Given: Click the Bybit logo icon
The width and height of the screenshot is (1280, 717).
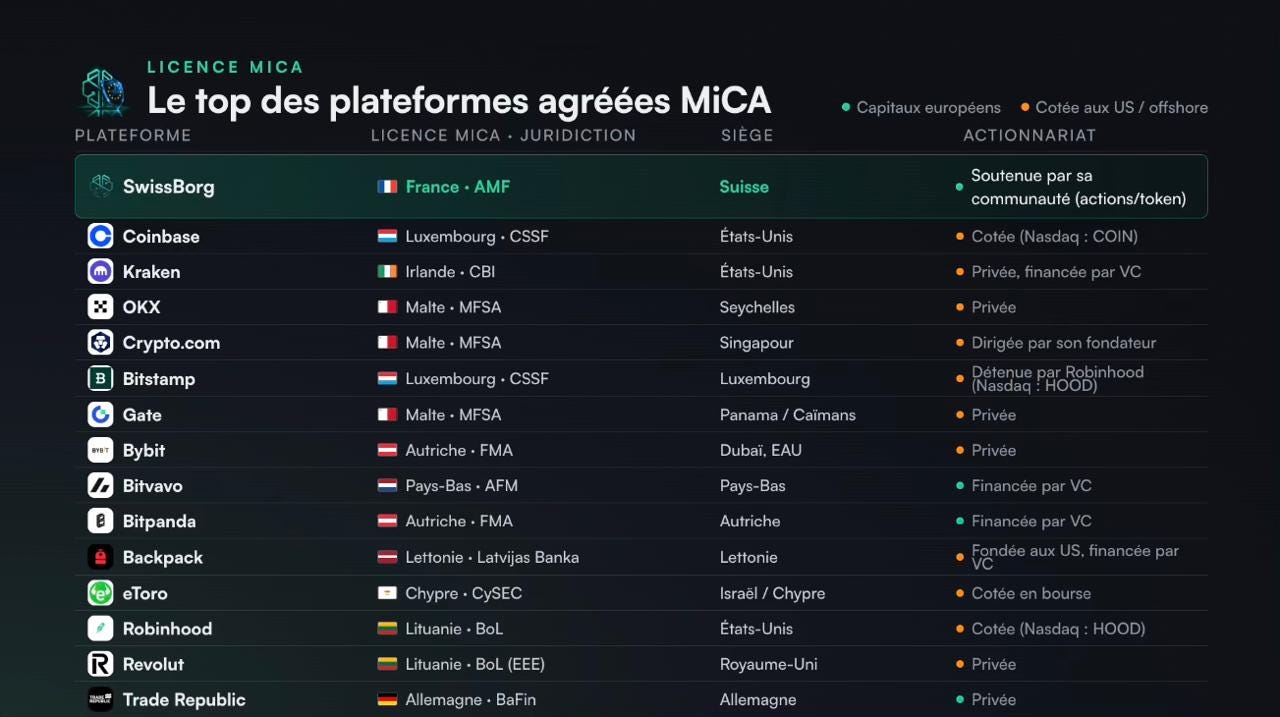Looking at the screenshot, I should tap(101, 450).
